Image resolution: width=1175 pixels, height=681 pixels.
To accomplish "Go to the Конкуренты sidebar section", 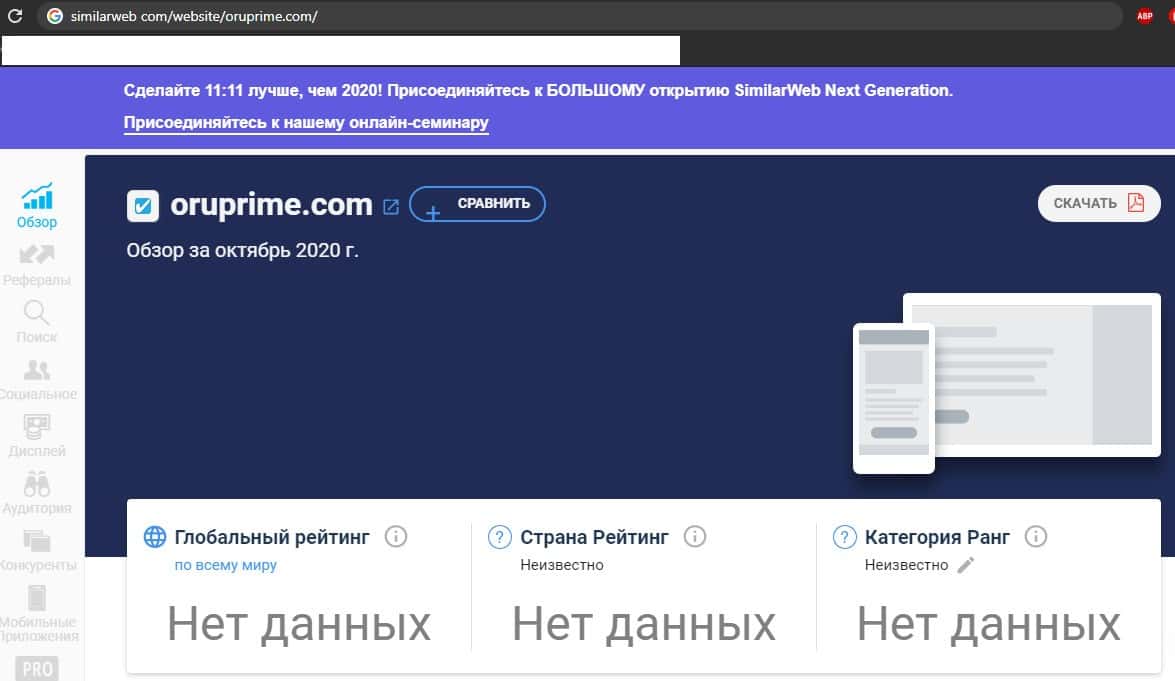I will coord(37,551).
